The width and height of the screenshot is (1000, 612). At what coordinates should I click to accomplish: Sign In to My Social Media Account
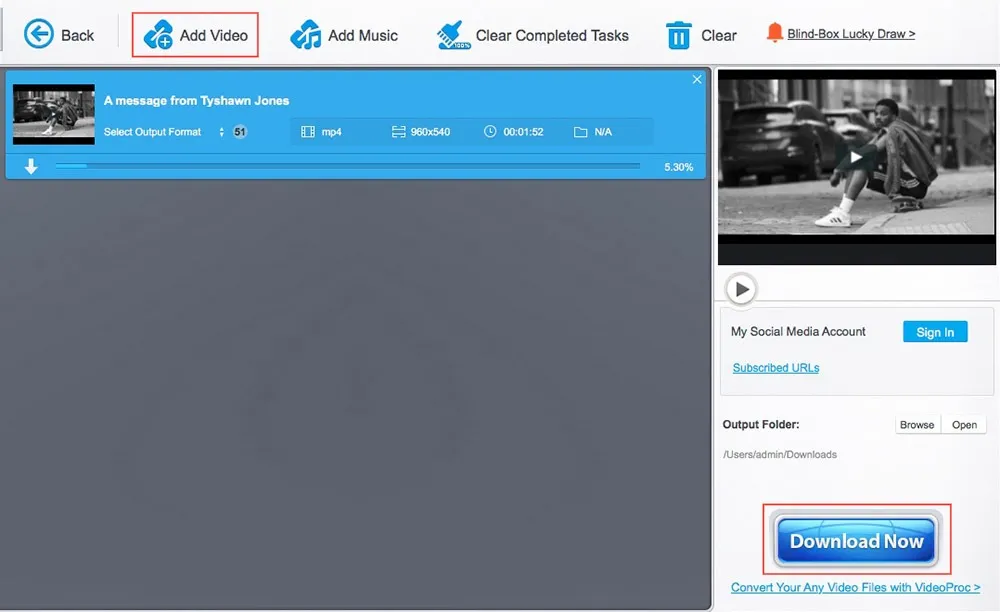click(935, 331)
